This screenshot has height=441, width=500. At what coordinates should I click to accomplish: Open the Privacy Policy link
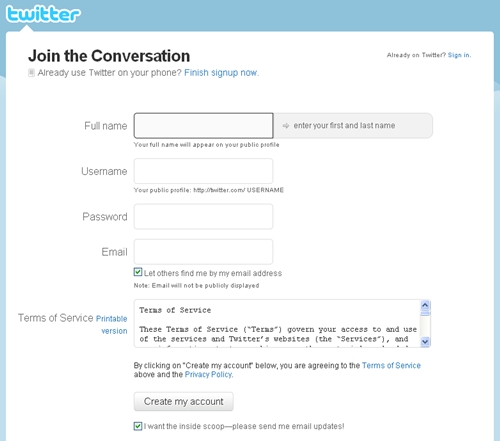(x=209, y=374)
